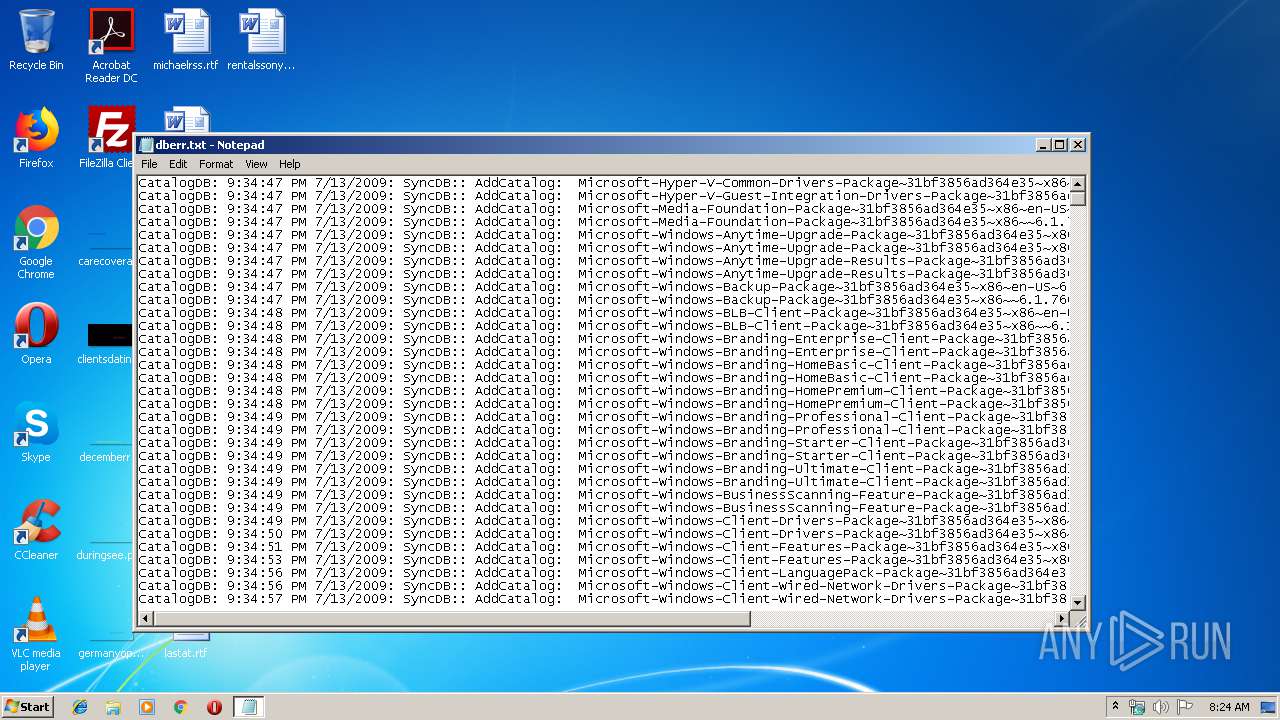
Task: Open the Skype desktop shortcut
Action: pyautogui.click(x=36, y=432)
